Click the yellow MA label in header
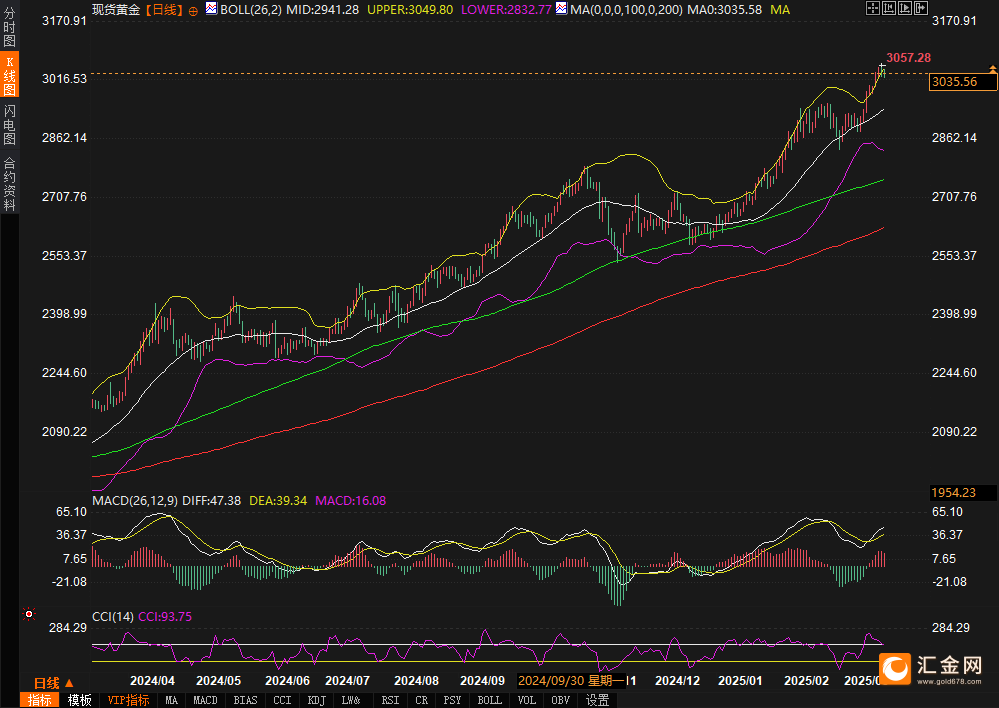This screenshot has width=999, height=708. coord(780,10)
